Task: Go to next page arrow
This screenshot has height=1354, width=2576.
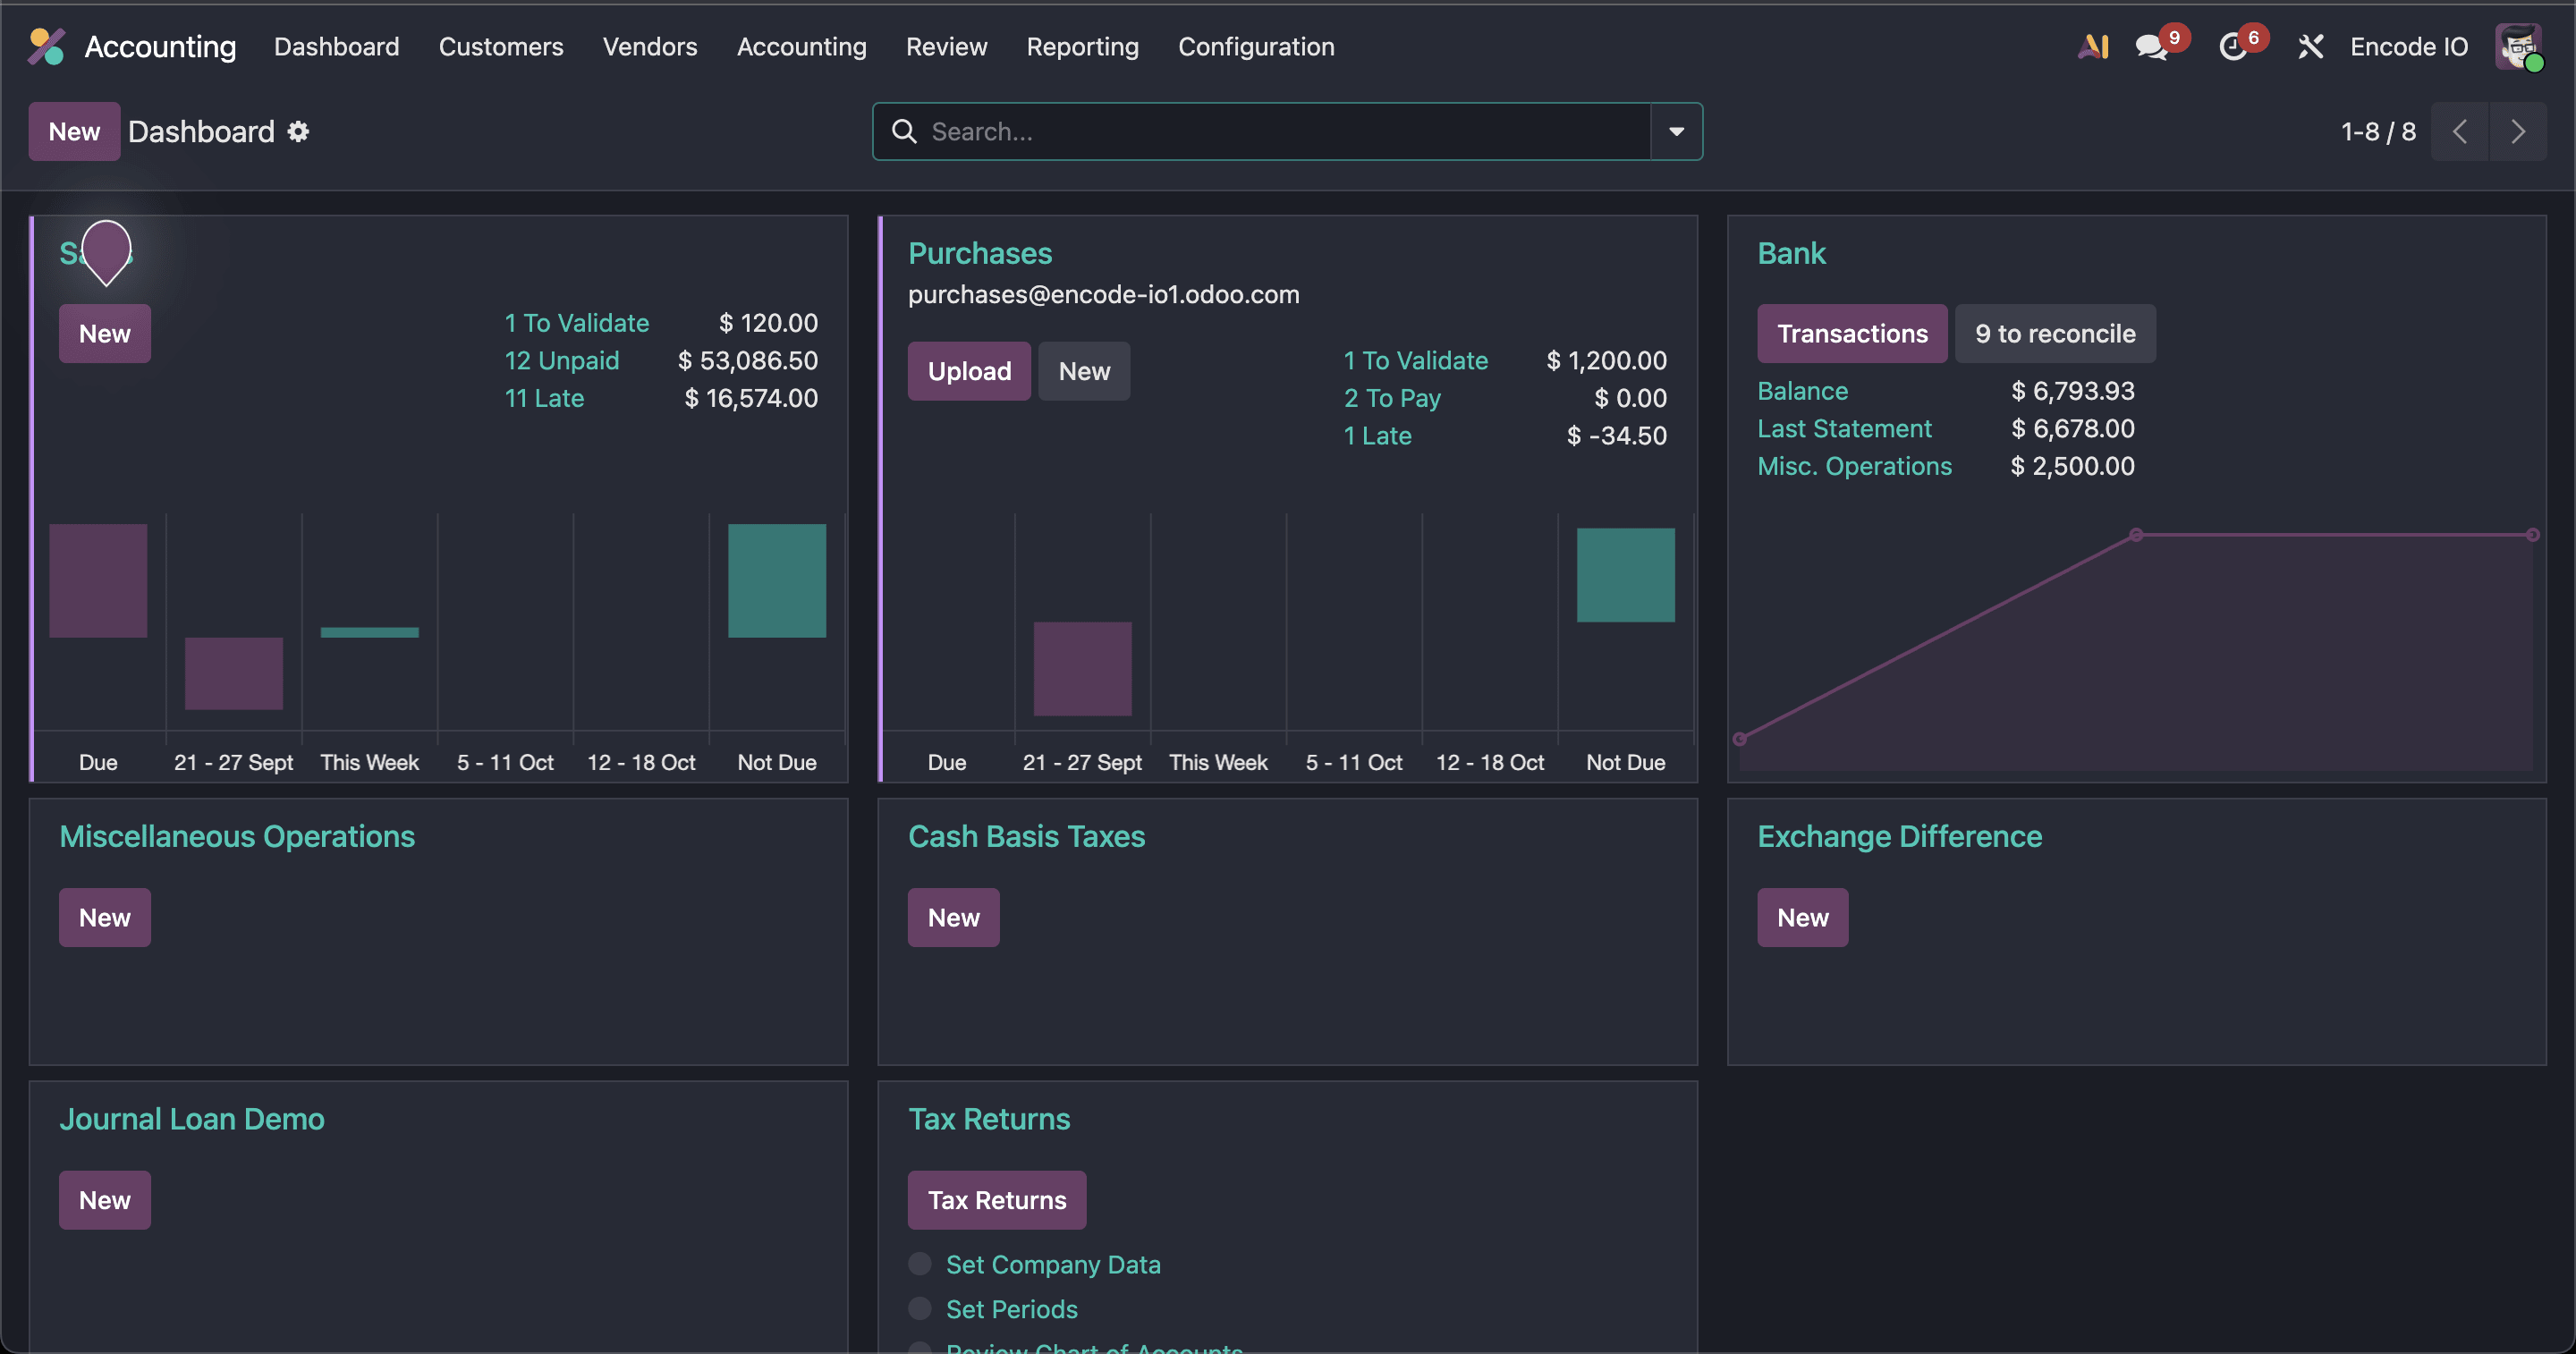Action: click(2518, 131)
